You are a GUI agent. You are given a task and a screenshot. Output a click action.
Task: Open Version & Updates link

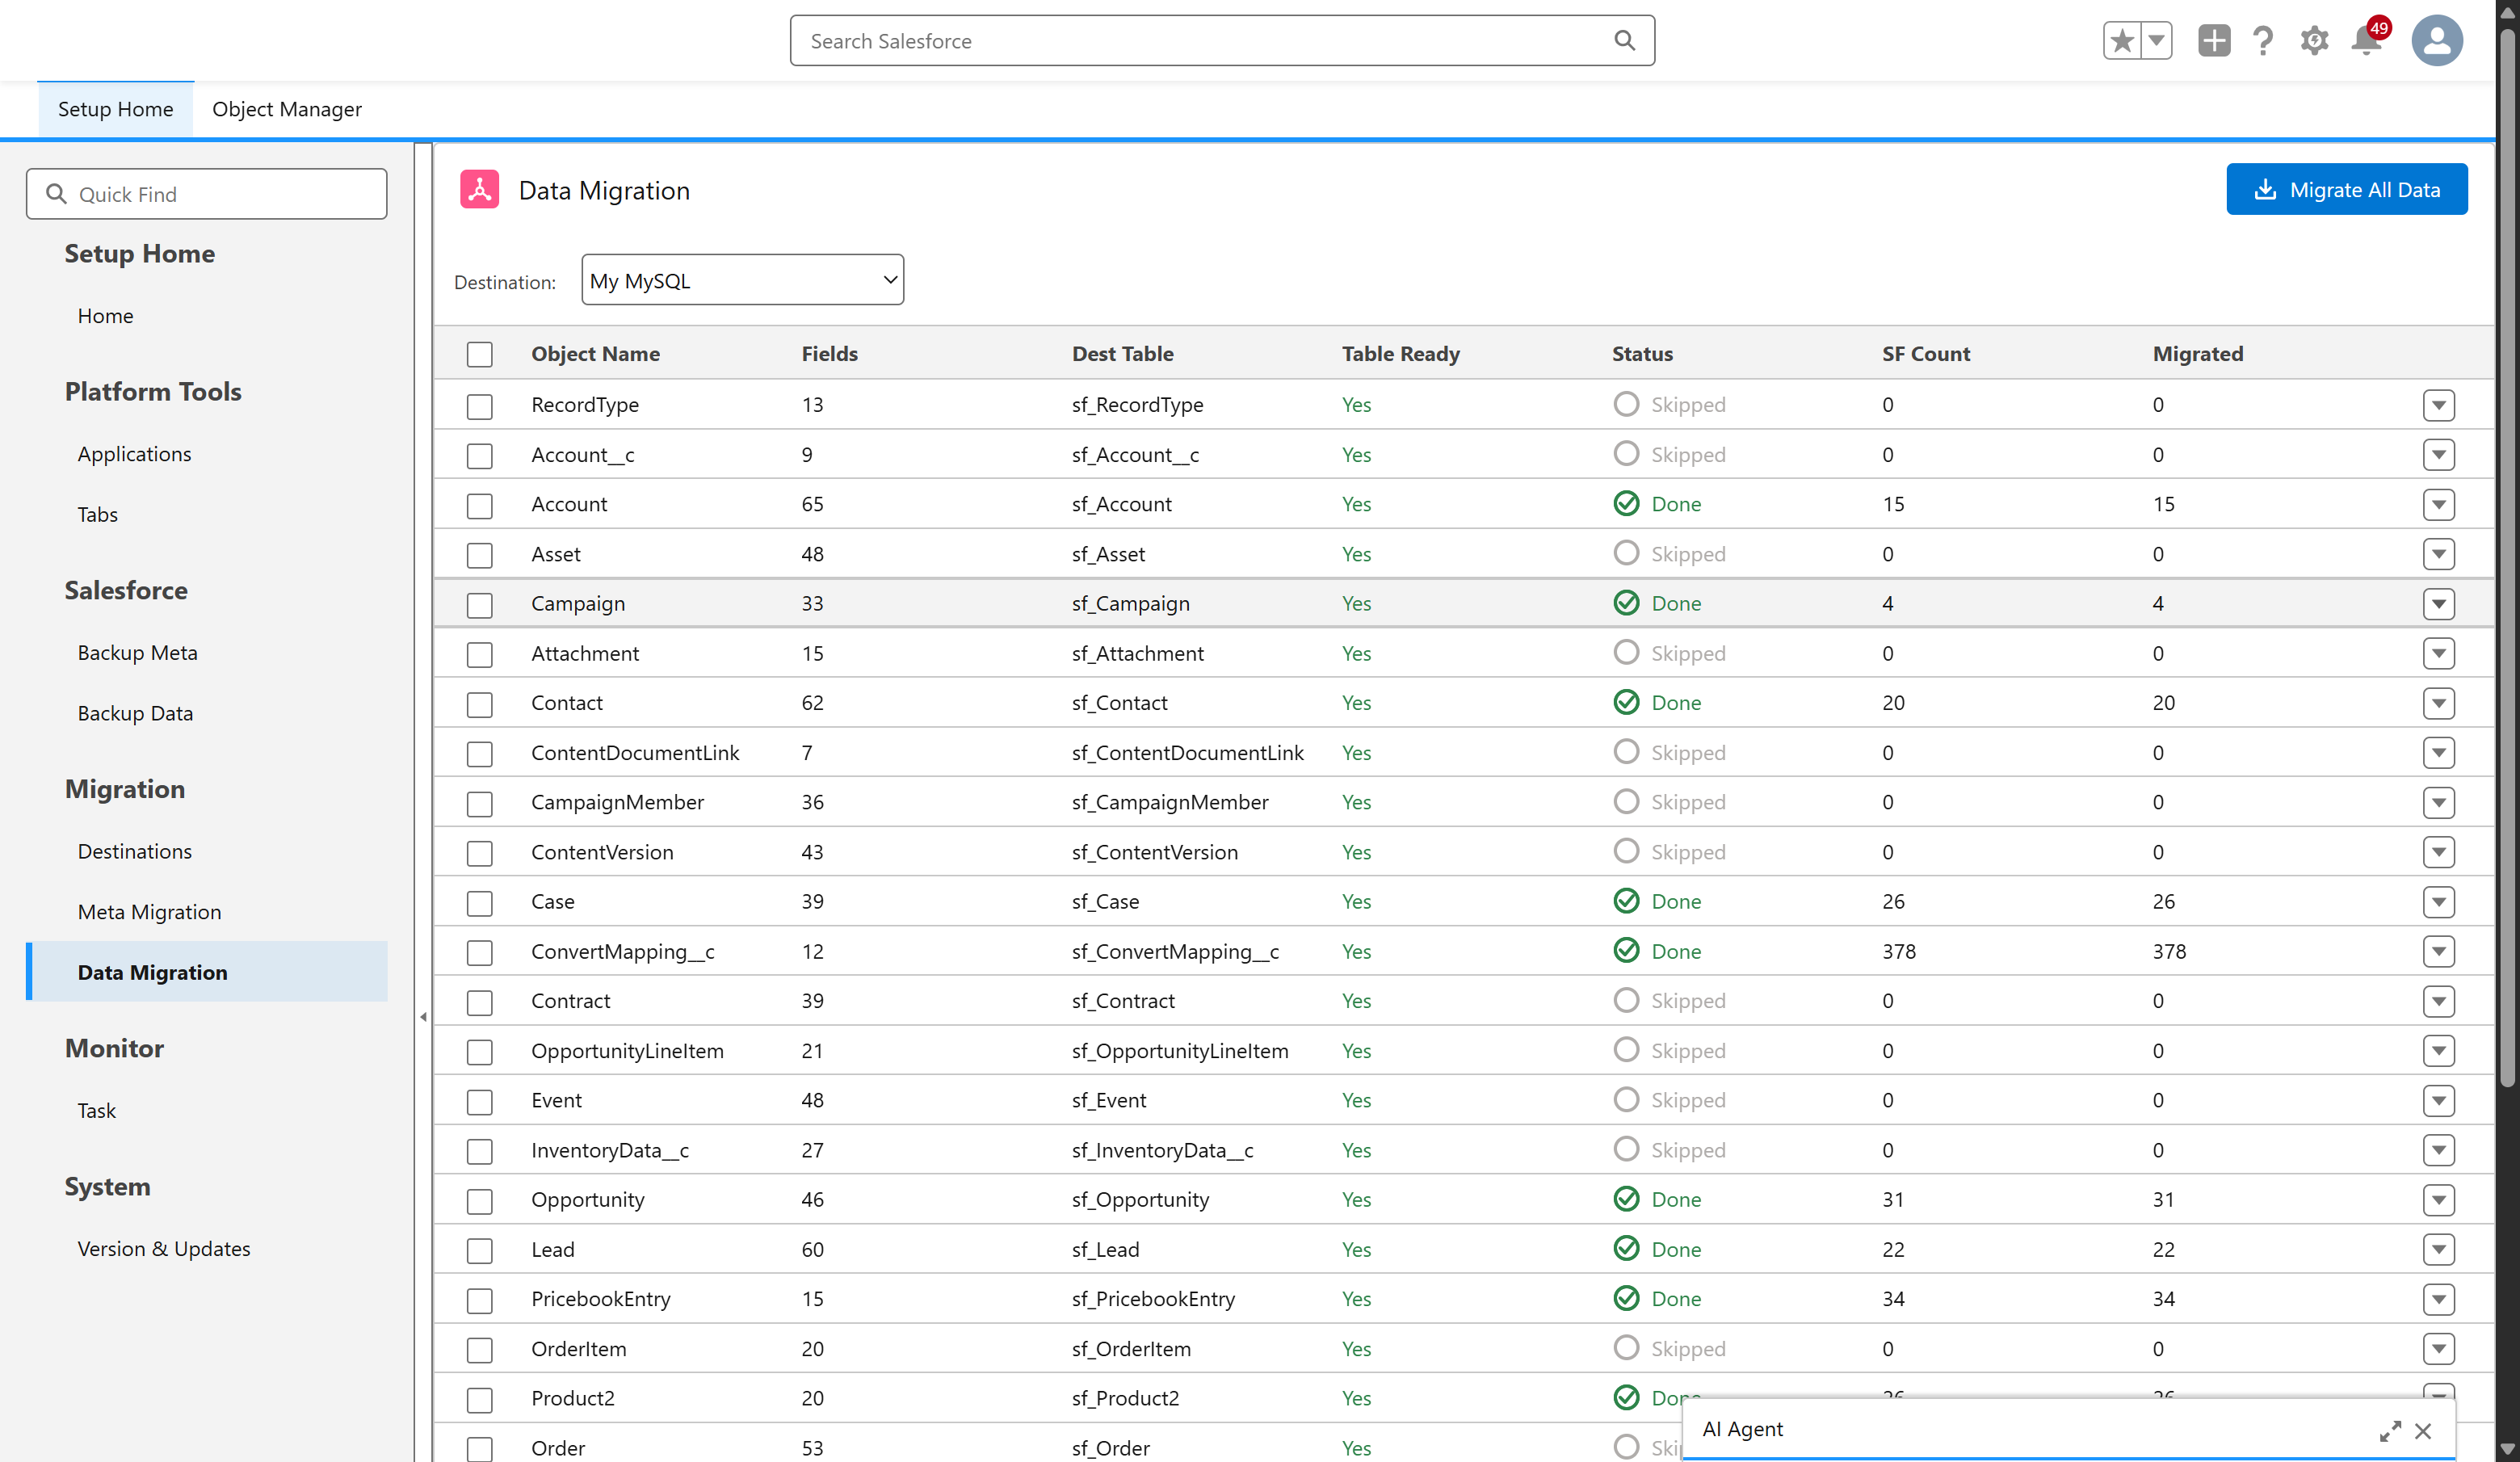pos(164,1249)
